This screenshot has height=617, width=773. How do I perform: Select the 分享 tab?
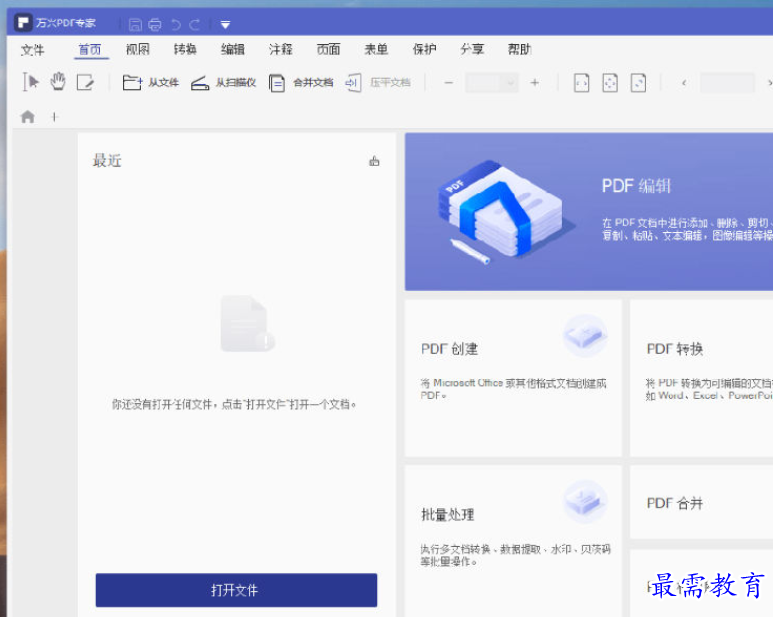tap(472, 49)
